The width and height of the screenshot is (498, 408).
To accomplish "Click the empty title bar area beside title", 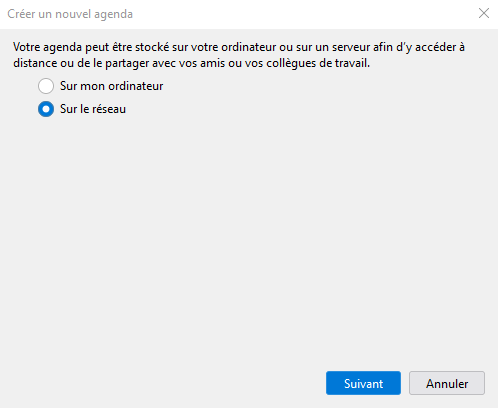I will [x=300, y=14].
